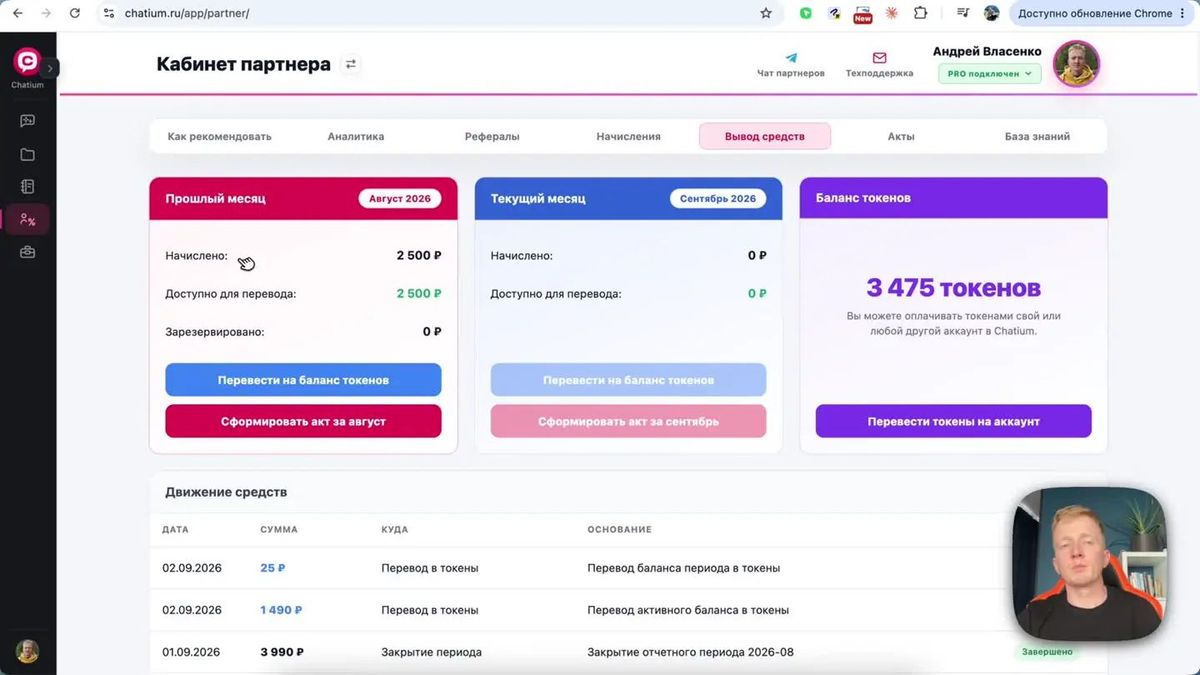Screen dimensions: 1200x675
Task: Expand the sidebar with chevron arrow
Action: [51, 68]
